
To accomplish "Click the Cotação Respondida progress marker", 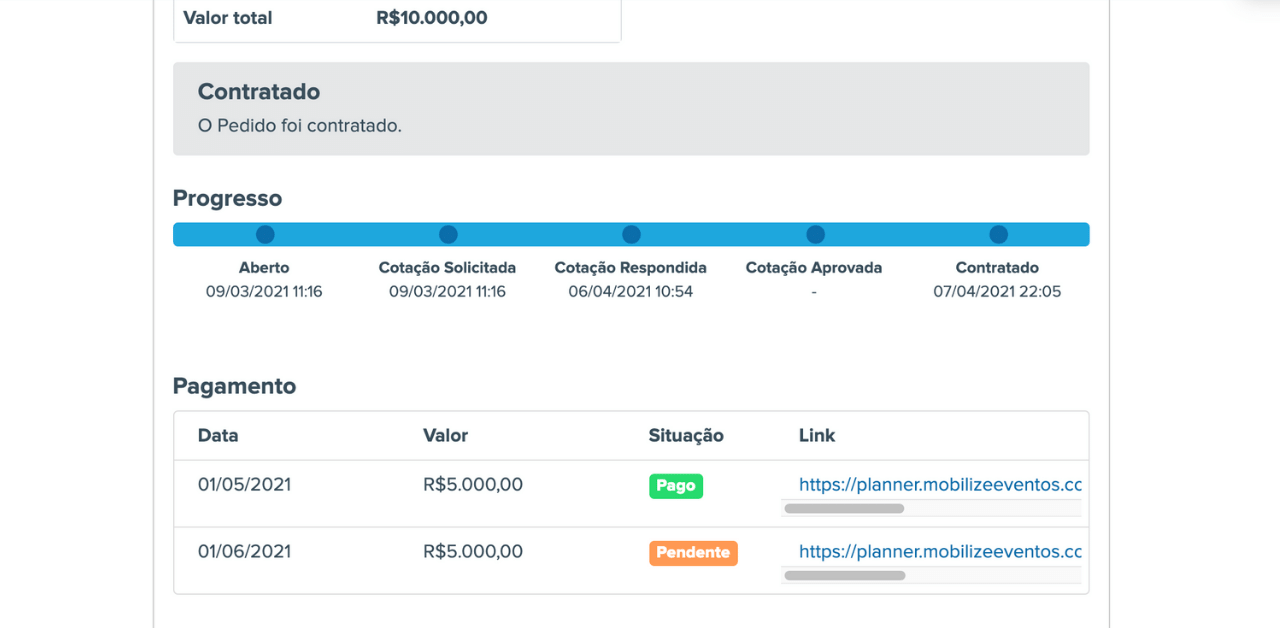I will pyautogui.click(x=631, y=234).
